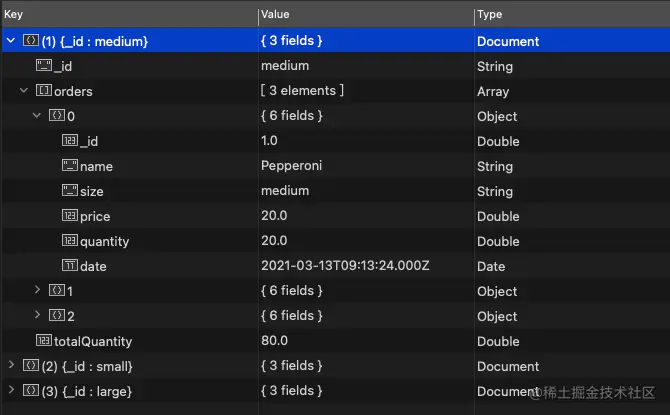Viewport: 670px width, 415px height.
Task: Click number icon beside nested _id field
Action: click(x=70, y=140)
